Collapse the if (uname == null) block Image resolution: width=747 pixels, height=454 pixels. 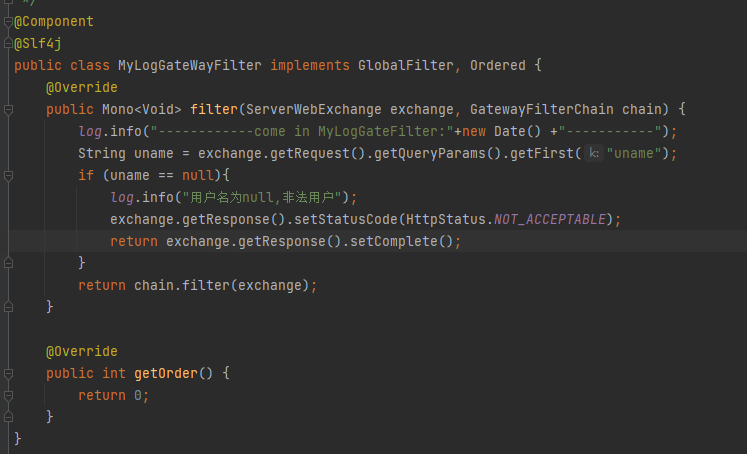click(6, 175)
